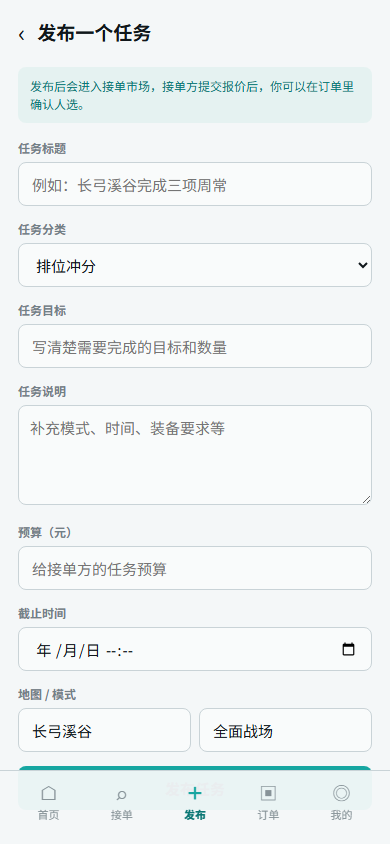The height and width of the screenshot is (844, 390).
Task: Open the calendar picker in 截止时间
Action: (349, 649)
